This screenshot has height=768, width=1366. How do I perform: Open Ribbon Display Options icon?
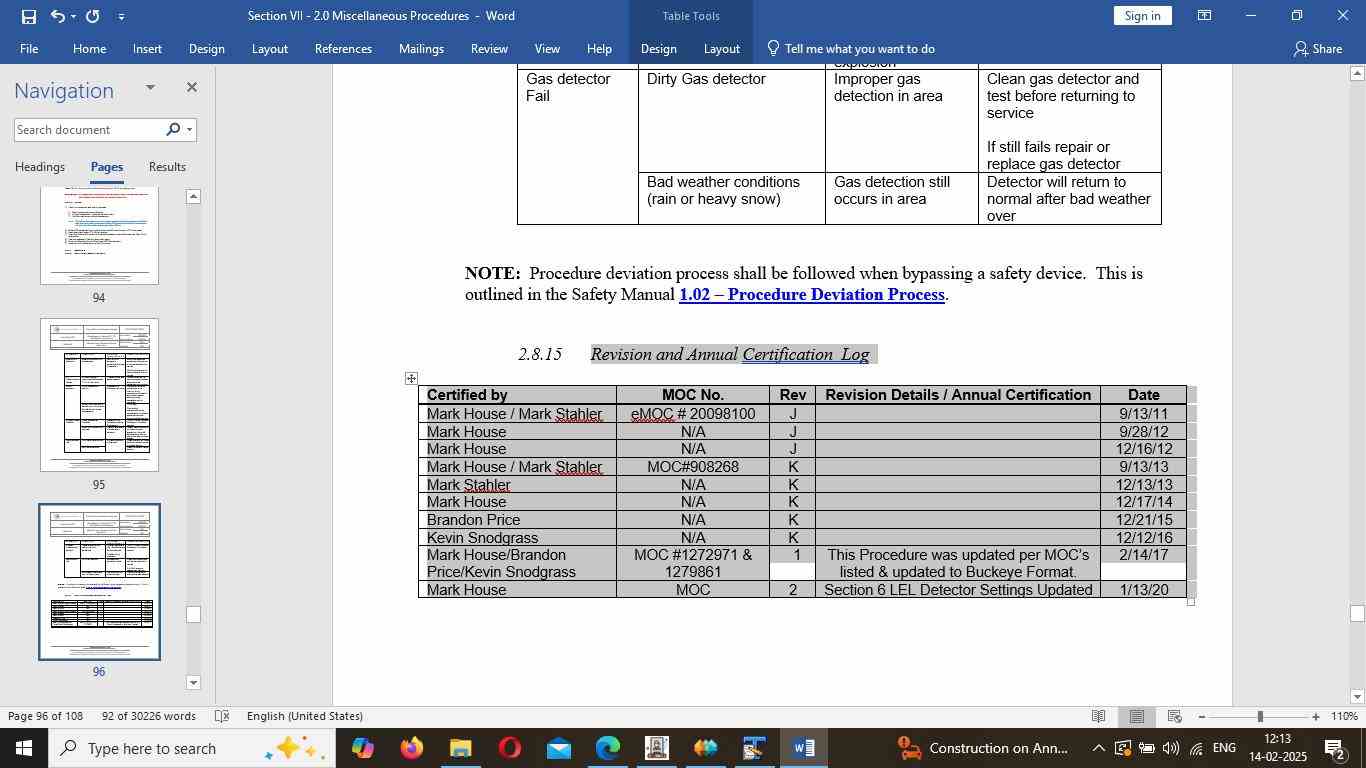click(1205, 16)
